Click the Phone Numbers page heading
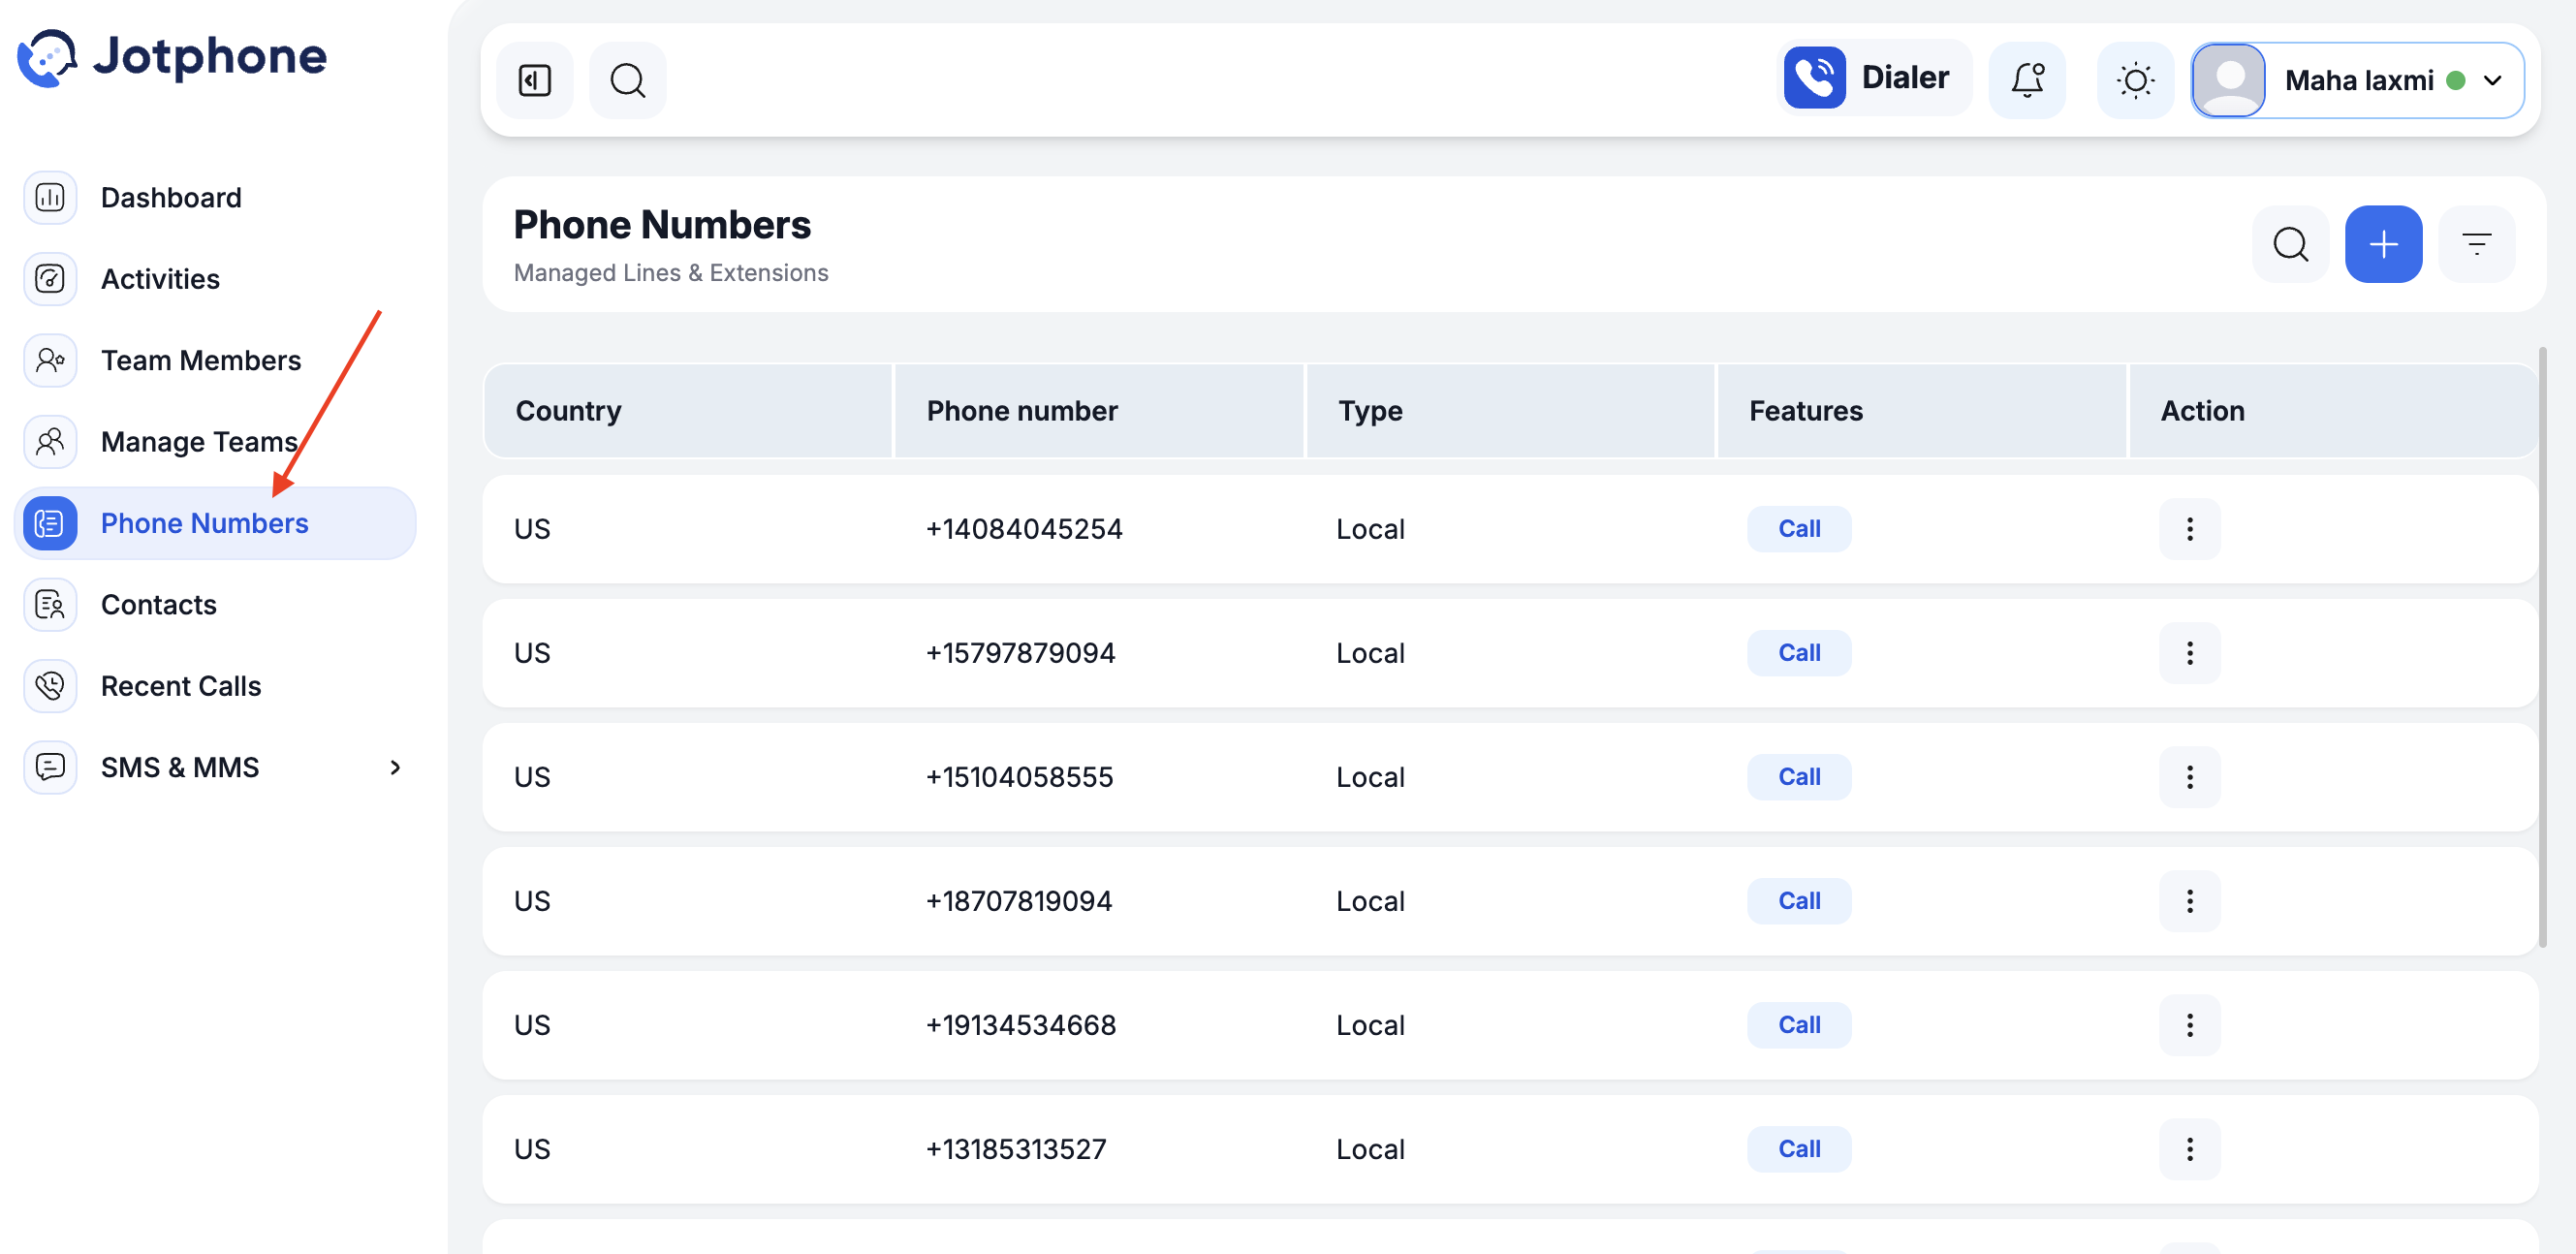 click(x=662, y=224)
